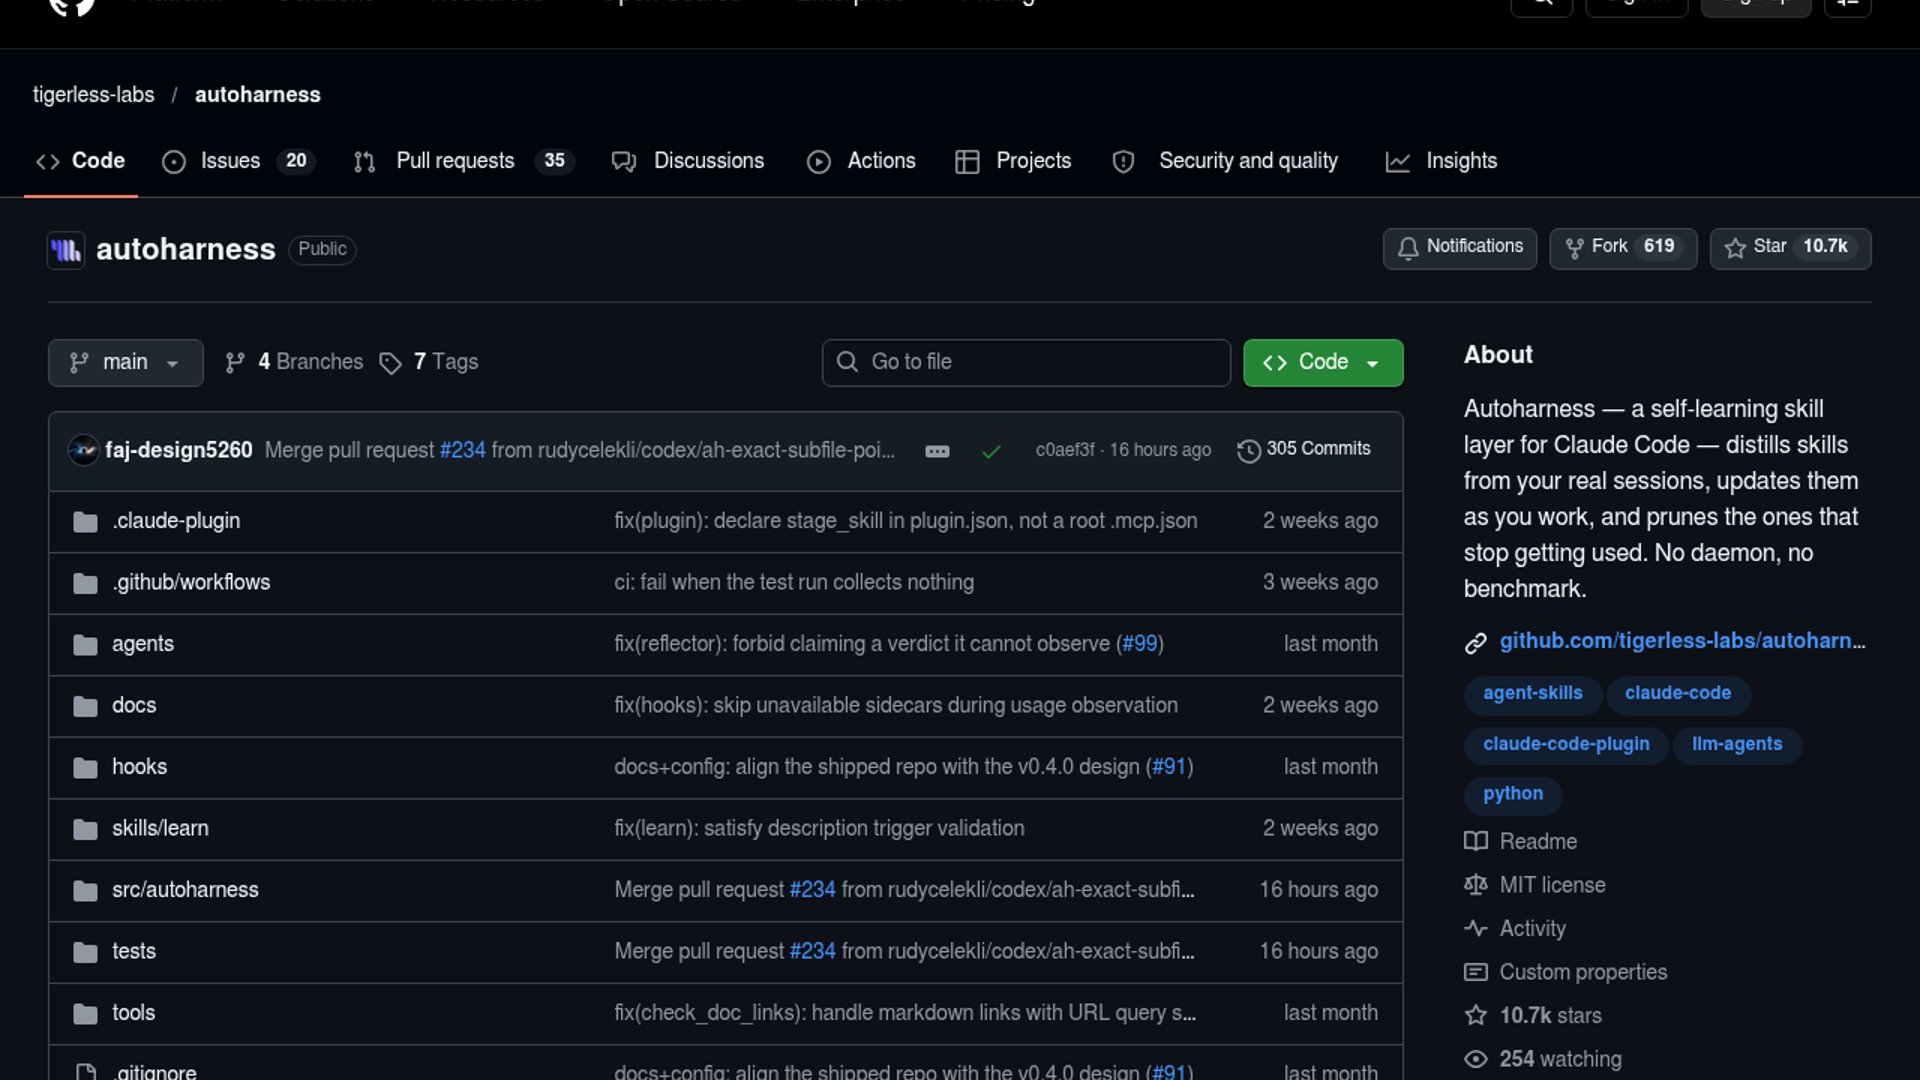View 4 Branches link
This screenshot has height=1080, width=1920.
(294, 362)
